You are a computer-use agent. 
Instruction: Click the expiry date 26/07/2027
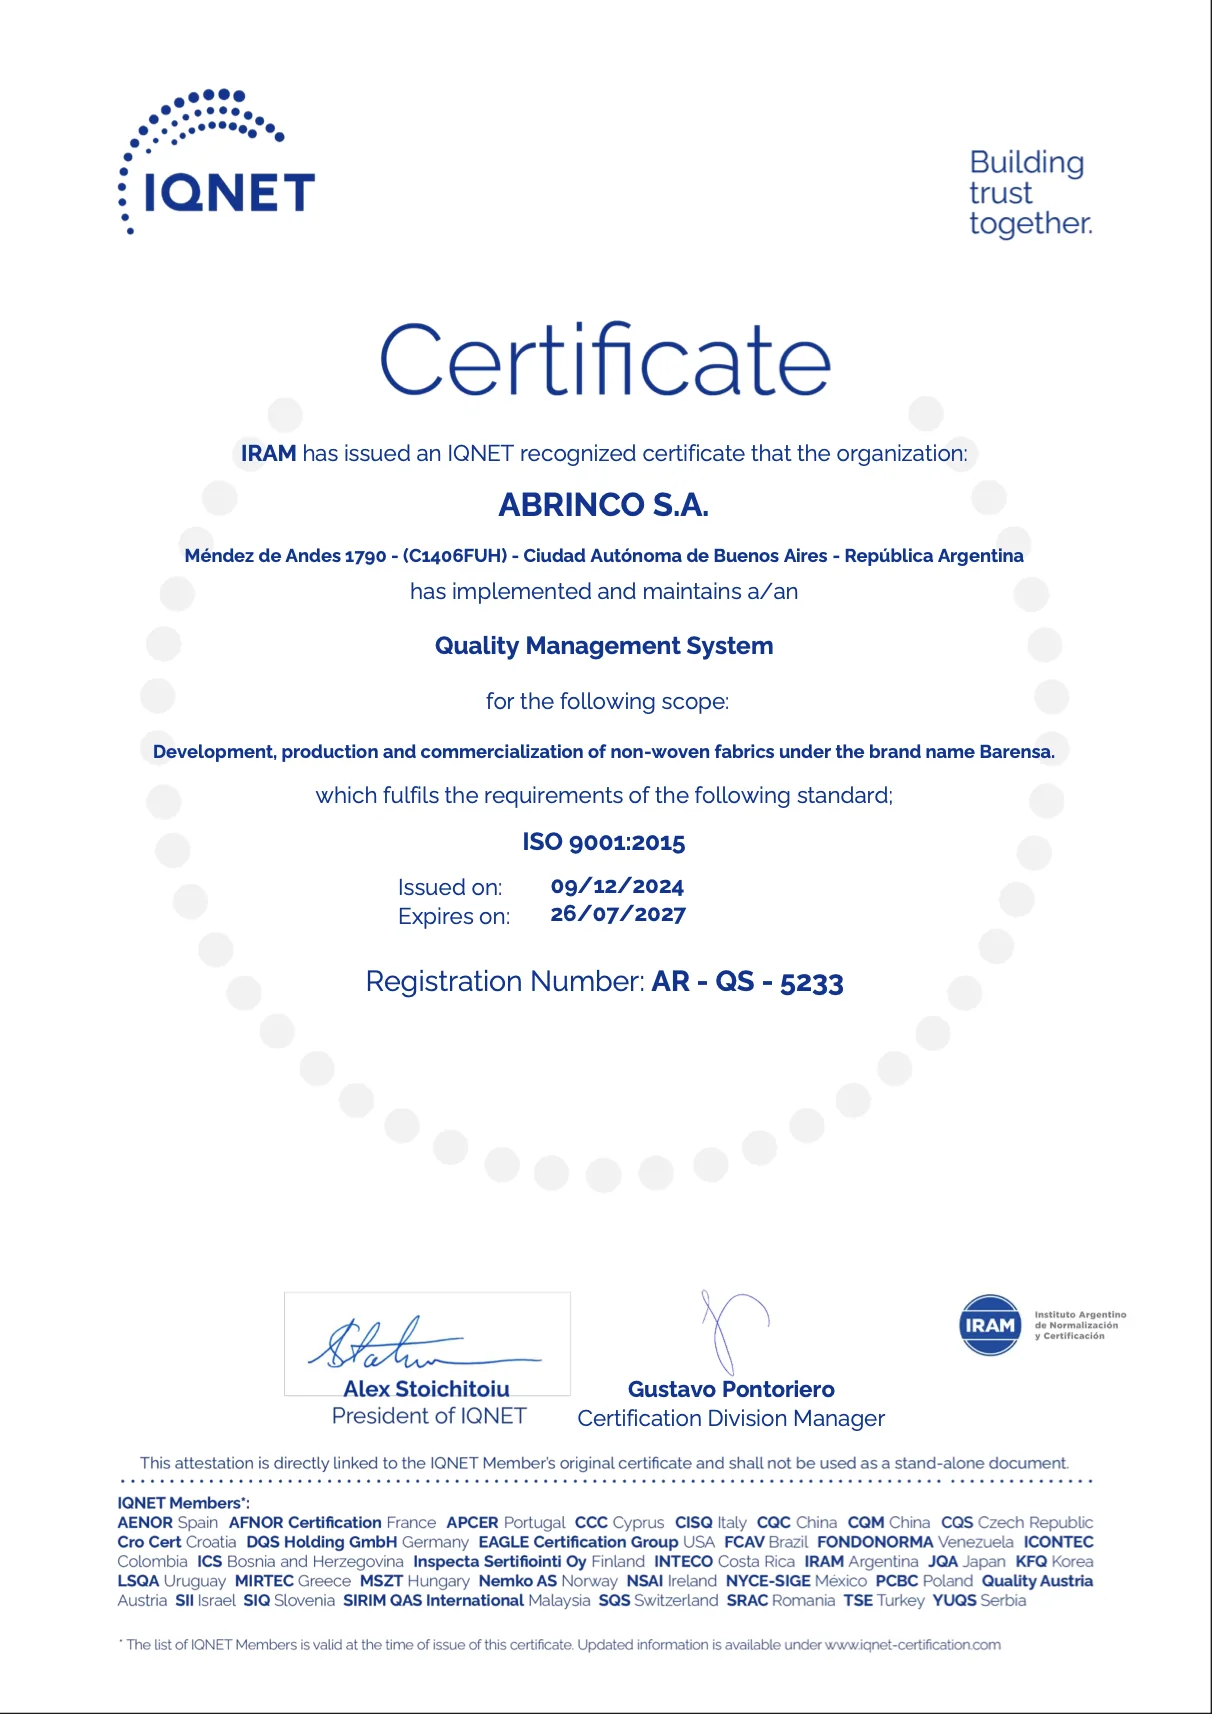(618, 914)
